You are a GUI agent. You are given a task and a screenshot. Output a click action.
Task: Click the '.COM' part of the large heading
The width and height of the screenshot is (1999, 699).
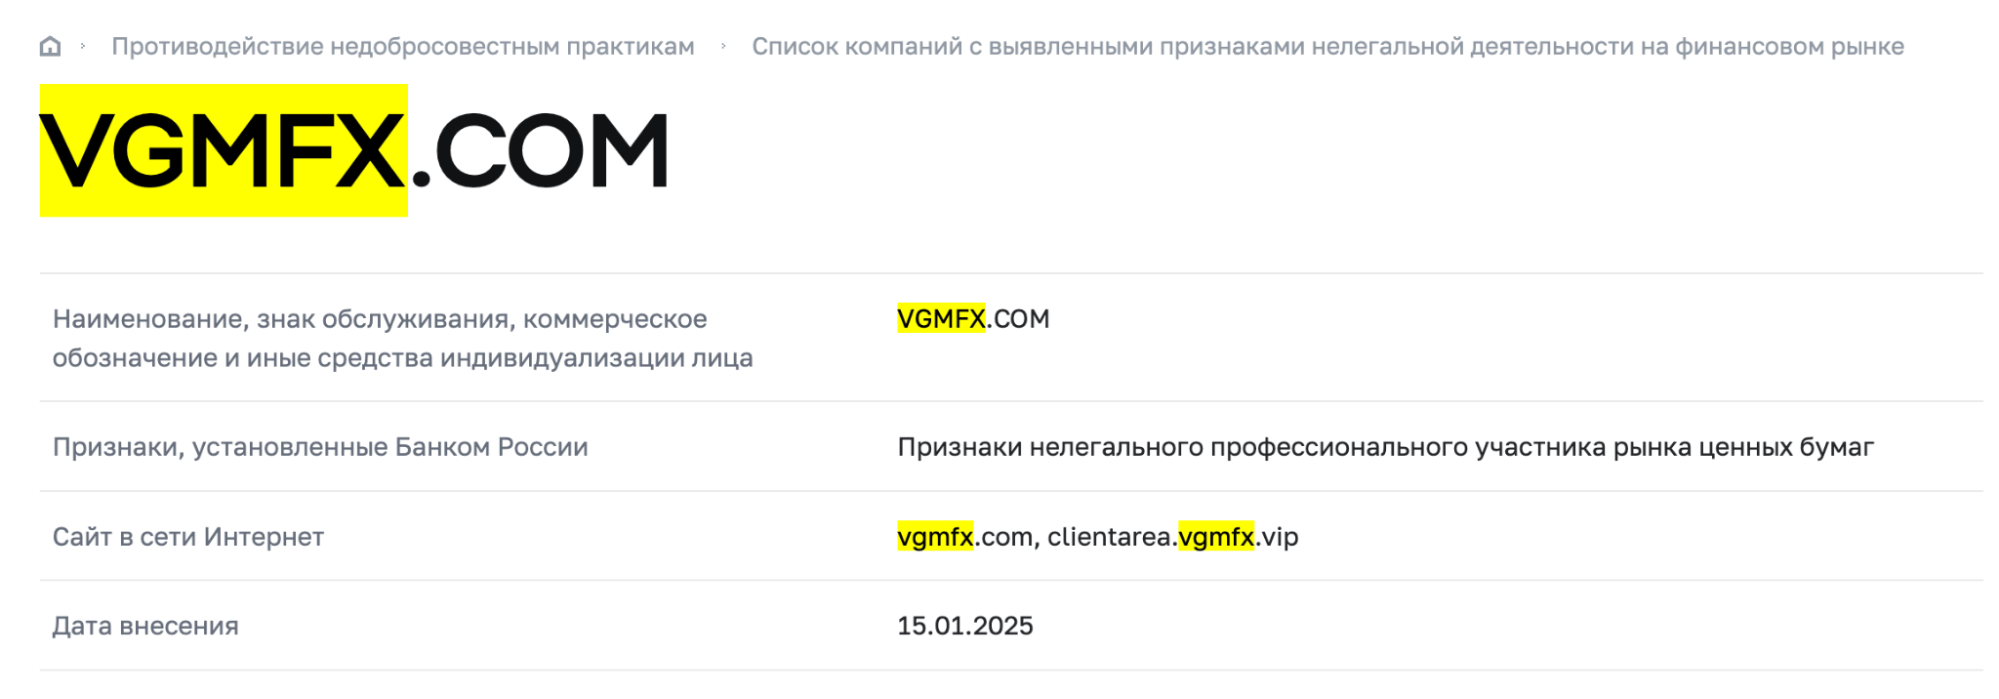[x=540, y=151]
